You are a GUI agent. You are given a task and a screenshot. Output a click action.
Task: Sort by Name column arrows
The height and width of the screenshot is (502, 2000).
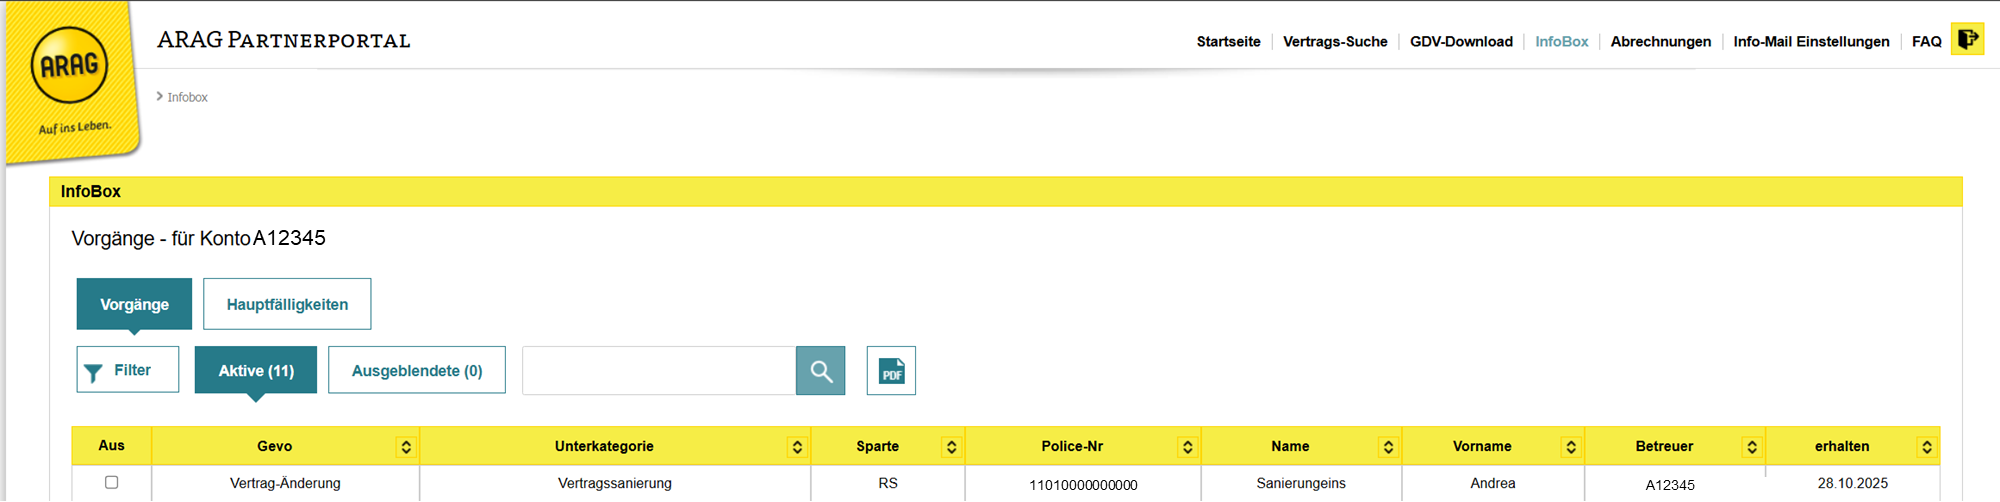pos(1388,447)
